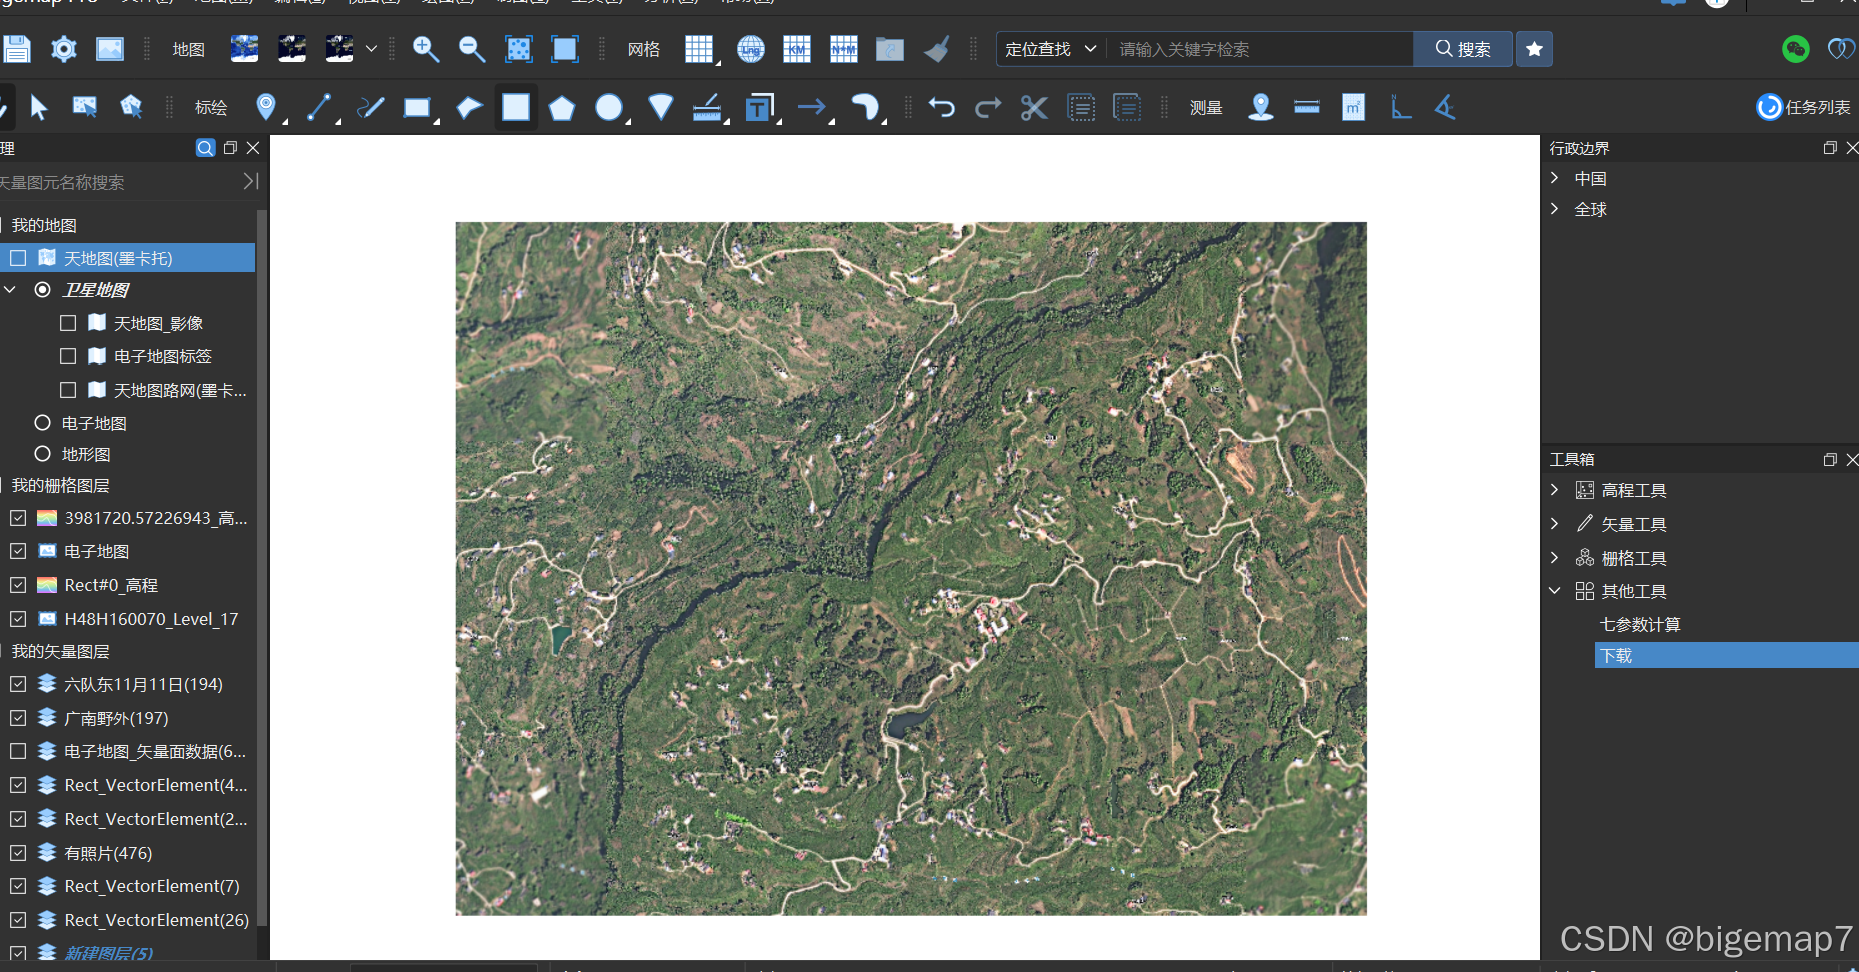1859x972 pixels.
Task: Select the zoom out magnifier tool
Action: click(472, 49)
